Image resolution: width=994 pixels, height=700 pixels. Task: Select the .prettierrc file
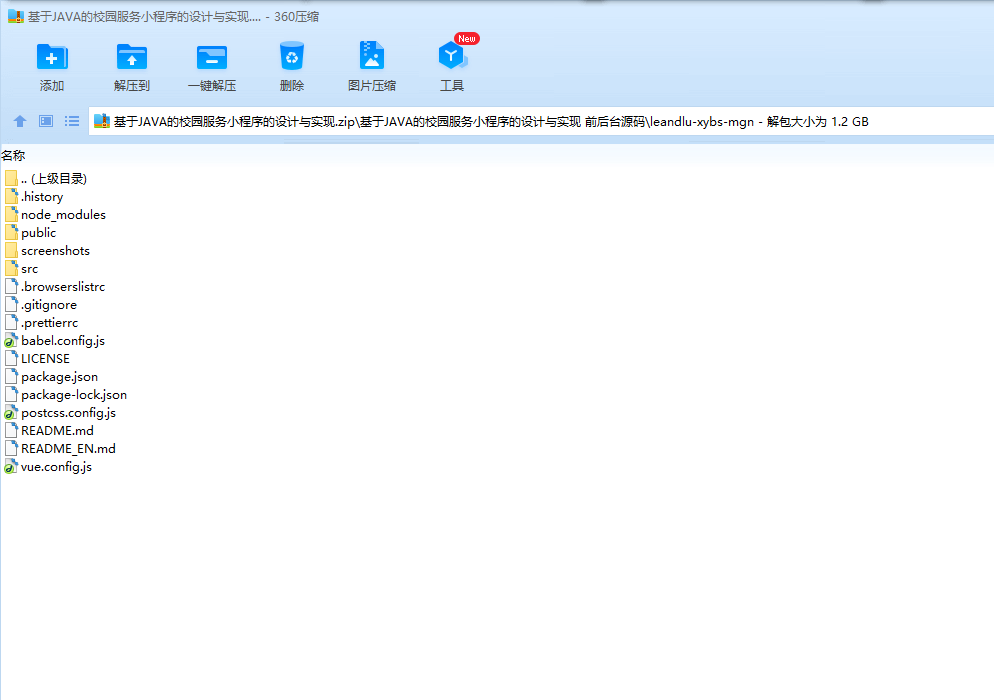(x=49, y=323)
